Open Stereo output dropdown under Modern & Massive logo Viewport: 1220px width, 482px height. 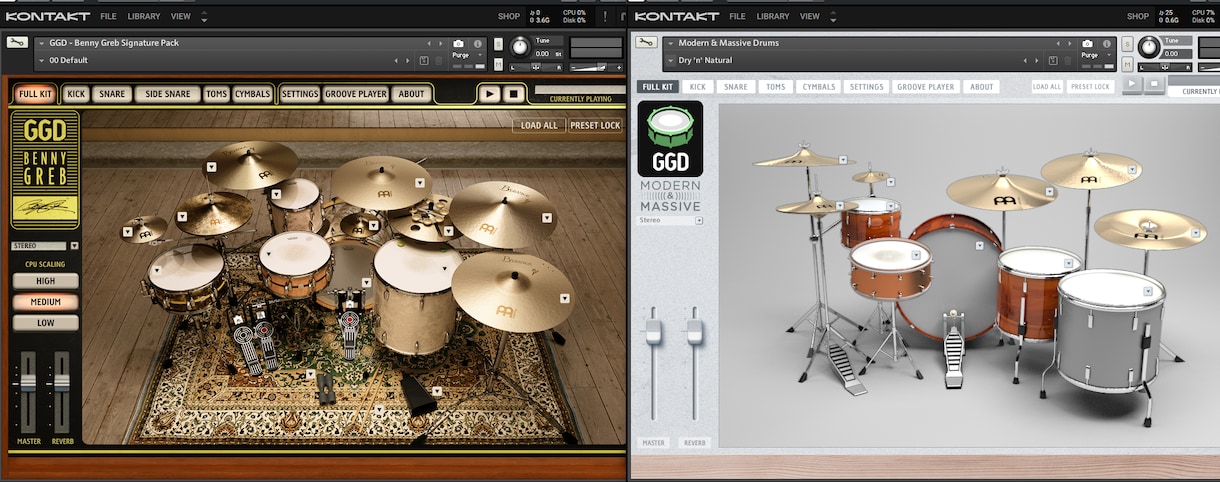699,220
